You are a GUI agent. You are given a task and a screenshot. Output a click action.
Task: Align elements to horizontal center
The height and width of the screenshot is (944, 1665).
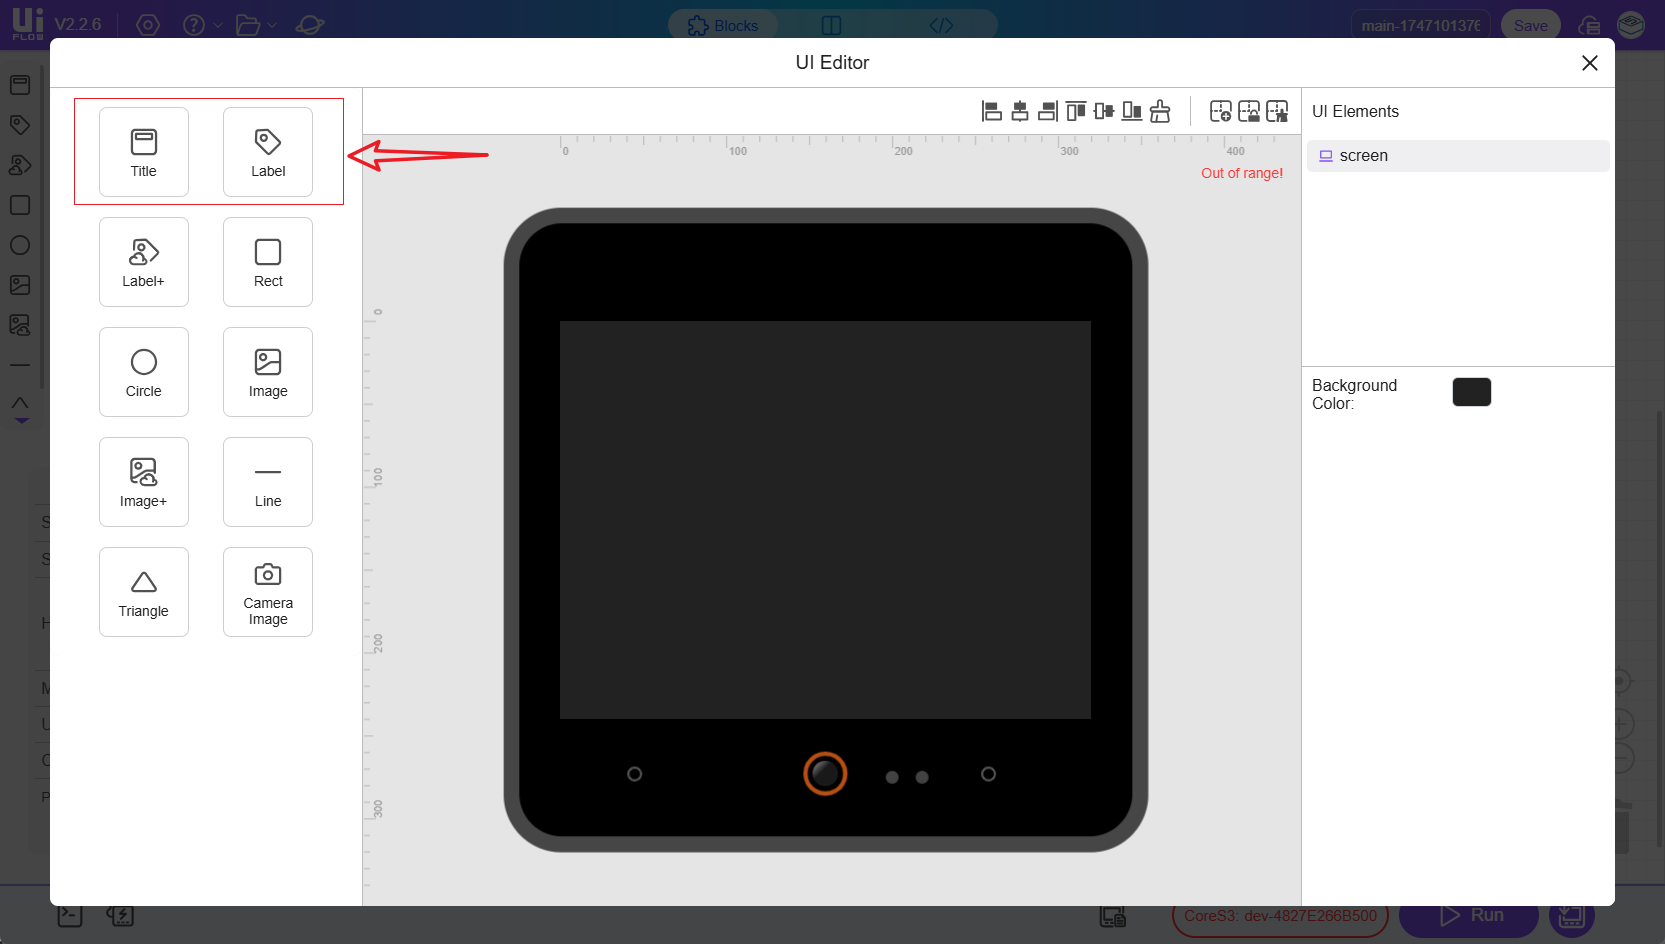1020,111
